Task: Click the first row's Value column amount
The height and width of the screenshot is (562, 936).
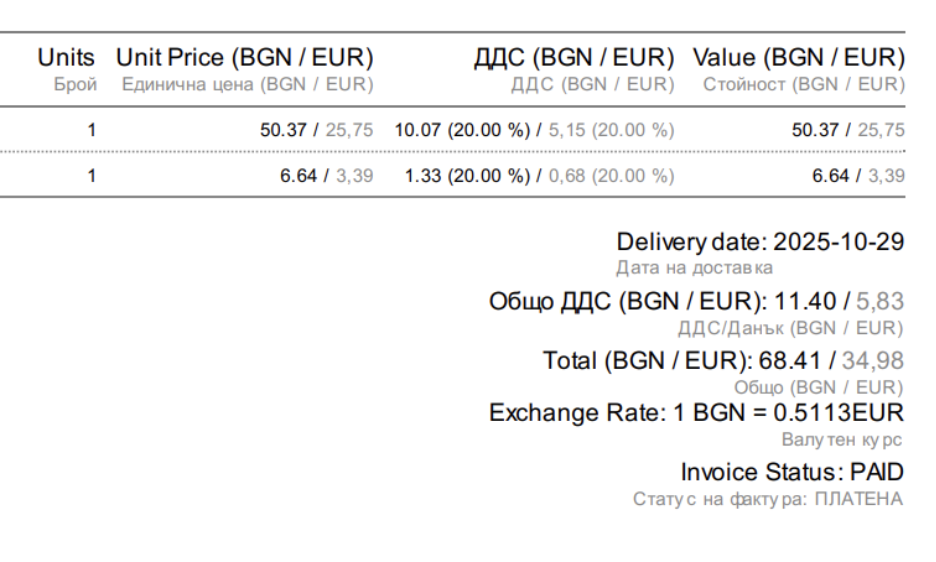Action: point(848,130)
